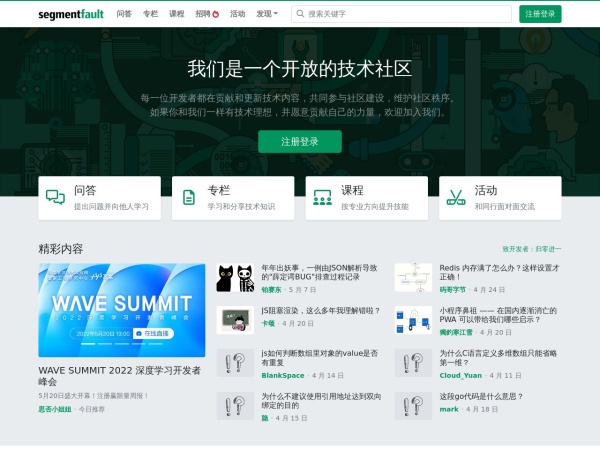Click the 问答 chat bubbles icon
The image size is (600, 450).
pyautogui.click(x=55, y=198)
